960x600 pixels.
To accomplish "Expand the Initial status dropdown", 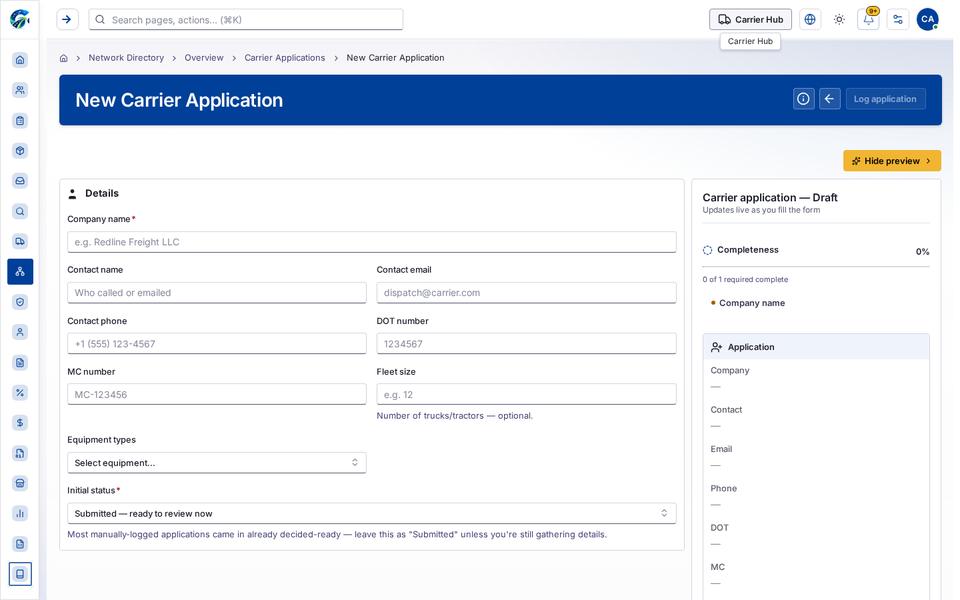I will (x=372, y=513).
